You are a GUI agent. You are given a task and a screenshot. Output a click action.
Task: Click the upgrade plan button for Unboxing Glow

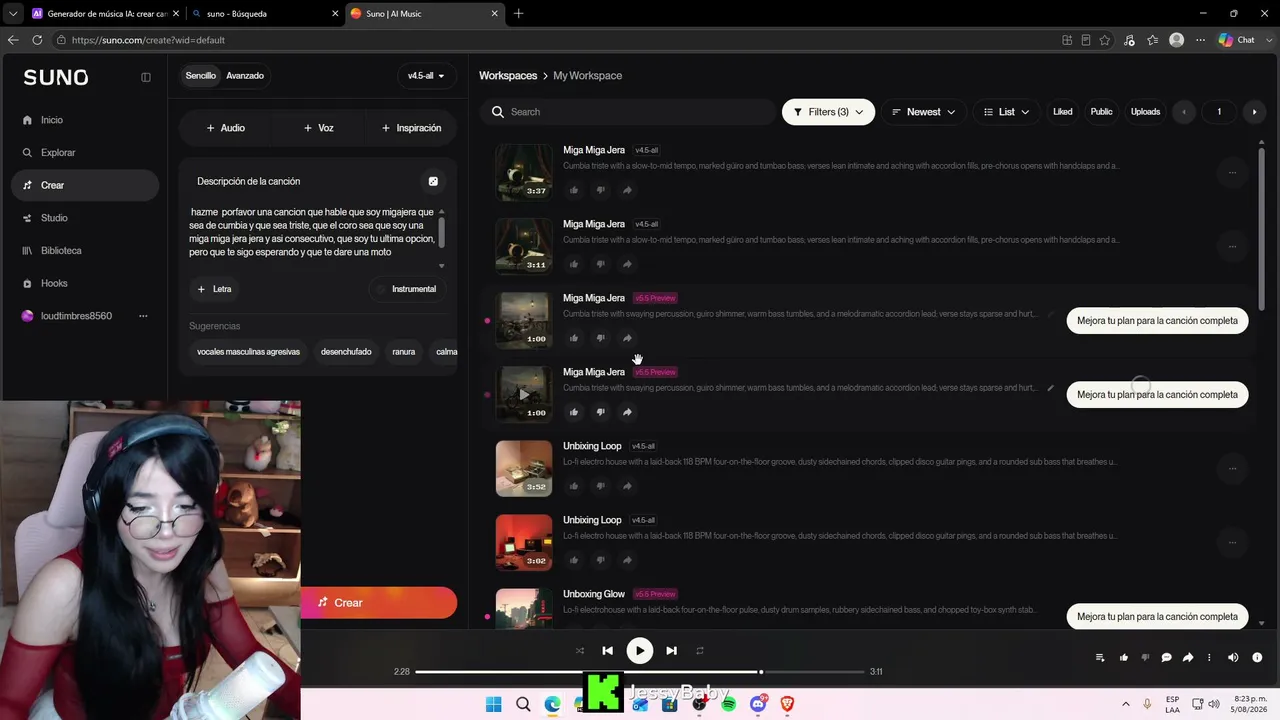1157,617
